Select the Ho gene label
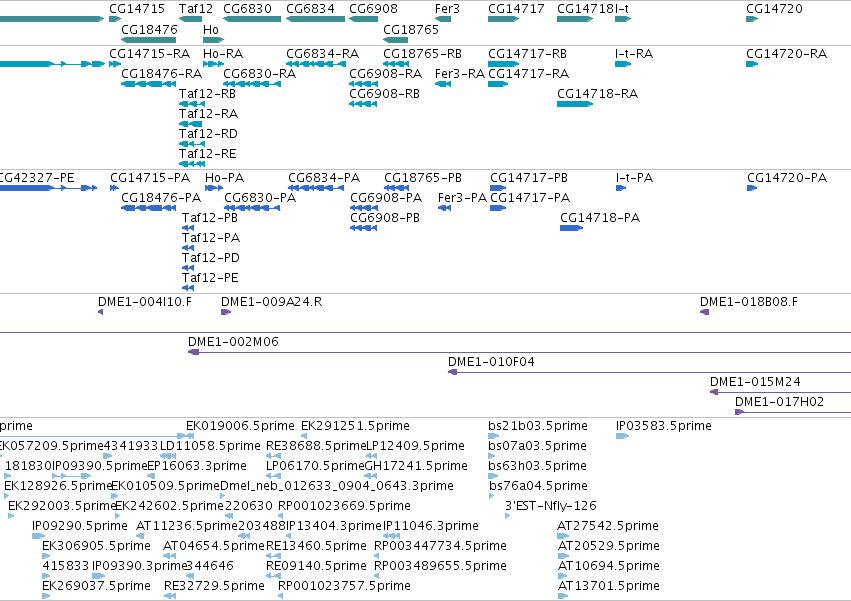This screenshot has width=851, height=601. (211, 29)
